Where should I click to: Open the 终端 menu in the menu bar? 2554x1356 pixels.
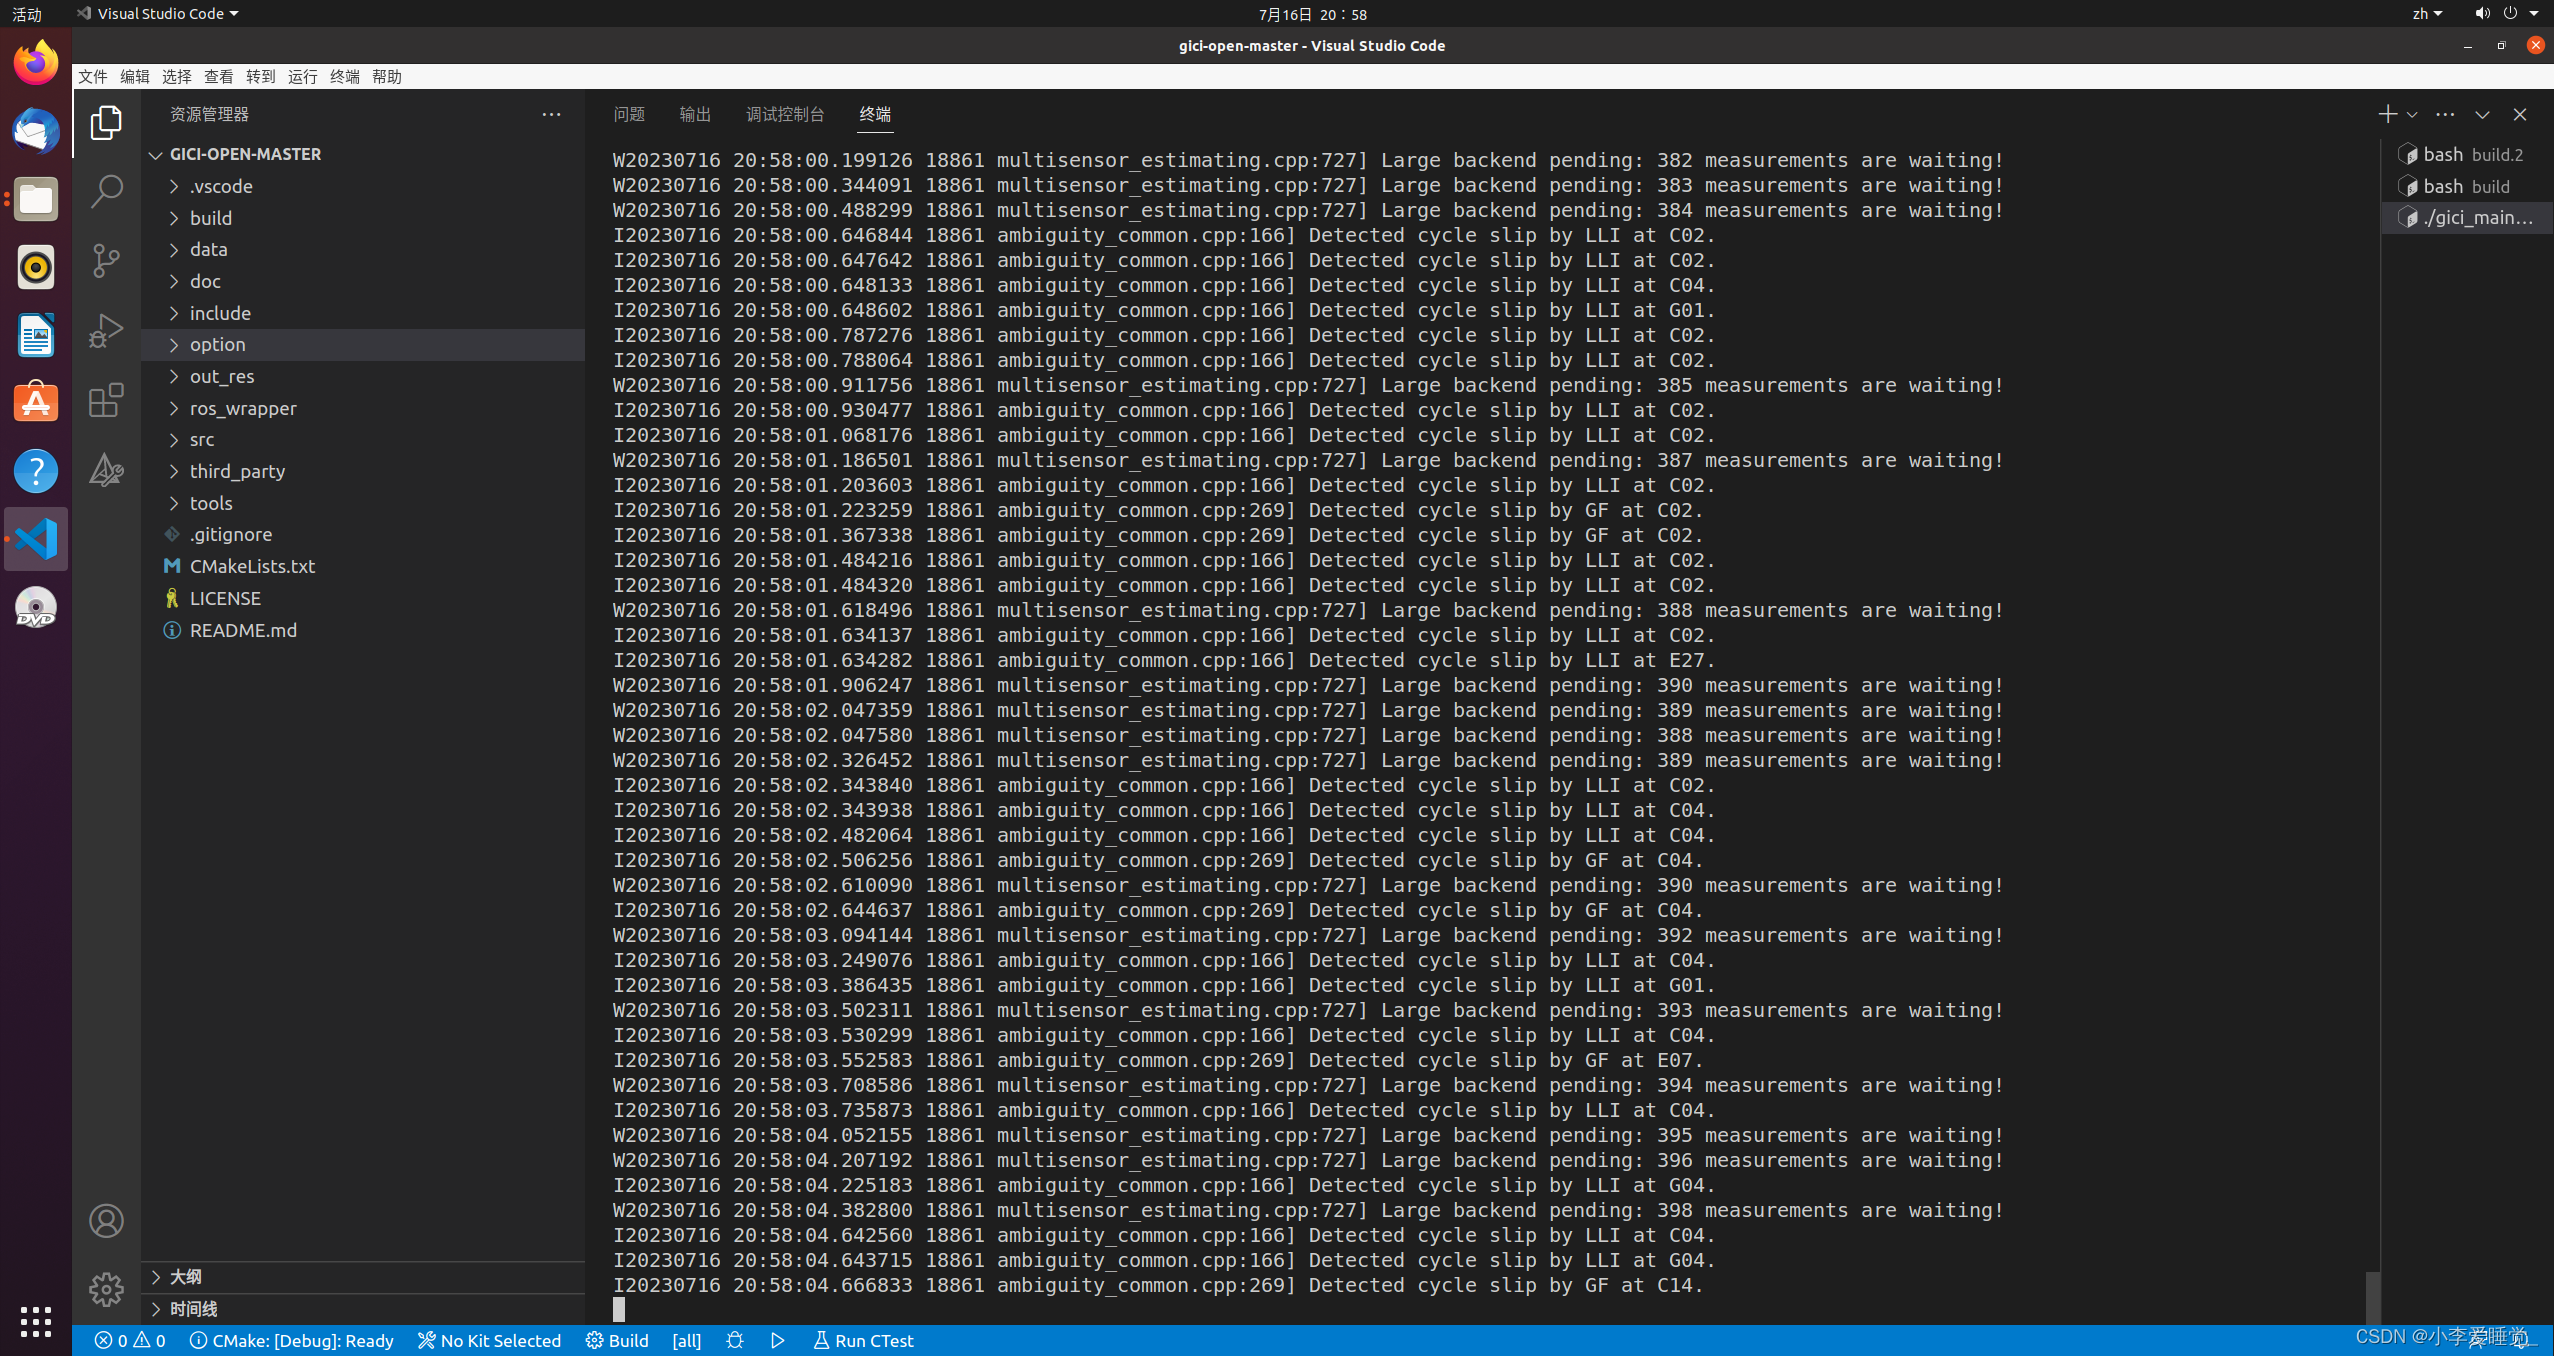(344, 76)
